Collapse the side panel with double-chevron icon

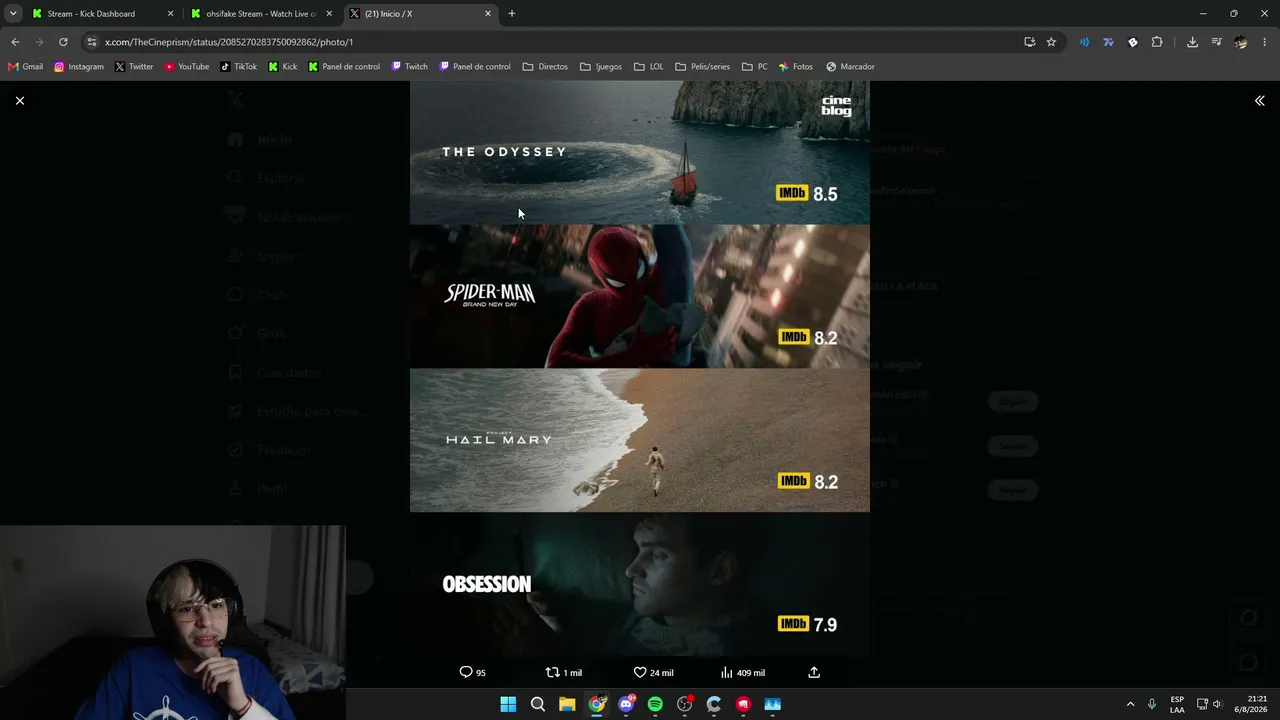[x=1259, y=101]
